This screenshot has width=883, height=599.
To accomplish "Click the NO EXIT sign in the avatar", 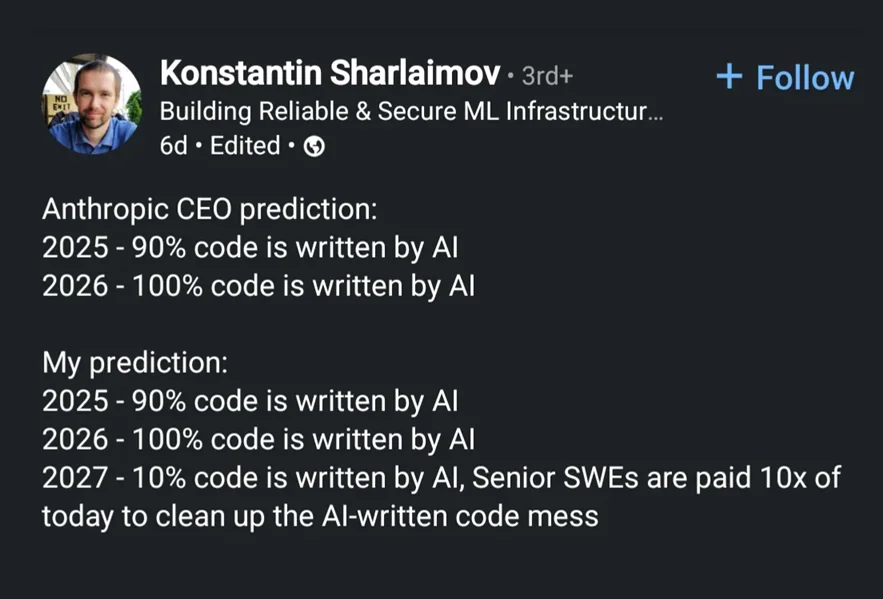I will click(59, 104).
